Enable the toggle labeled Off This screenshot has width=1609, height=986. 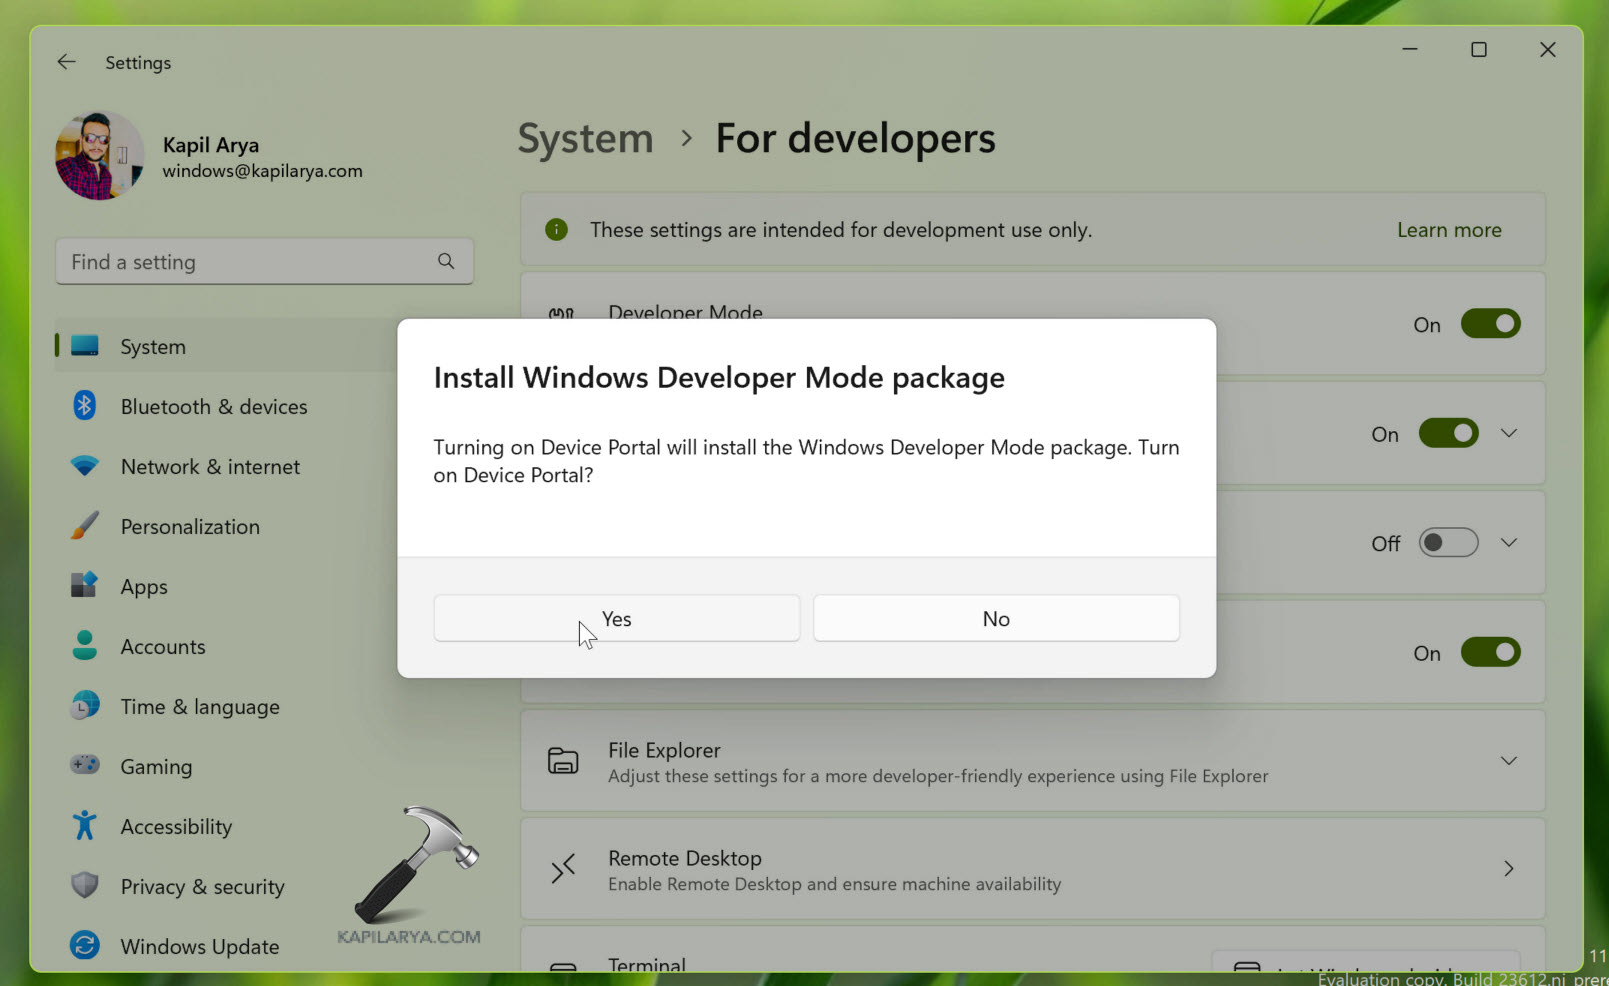coord(1448,542)
